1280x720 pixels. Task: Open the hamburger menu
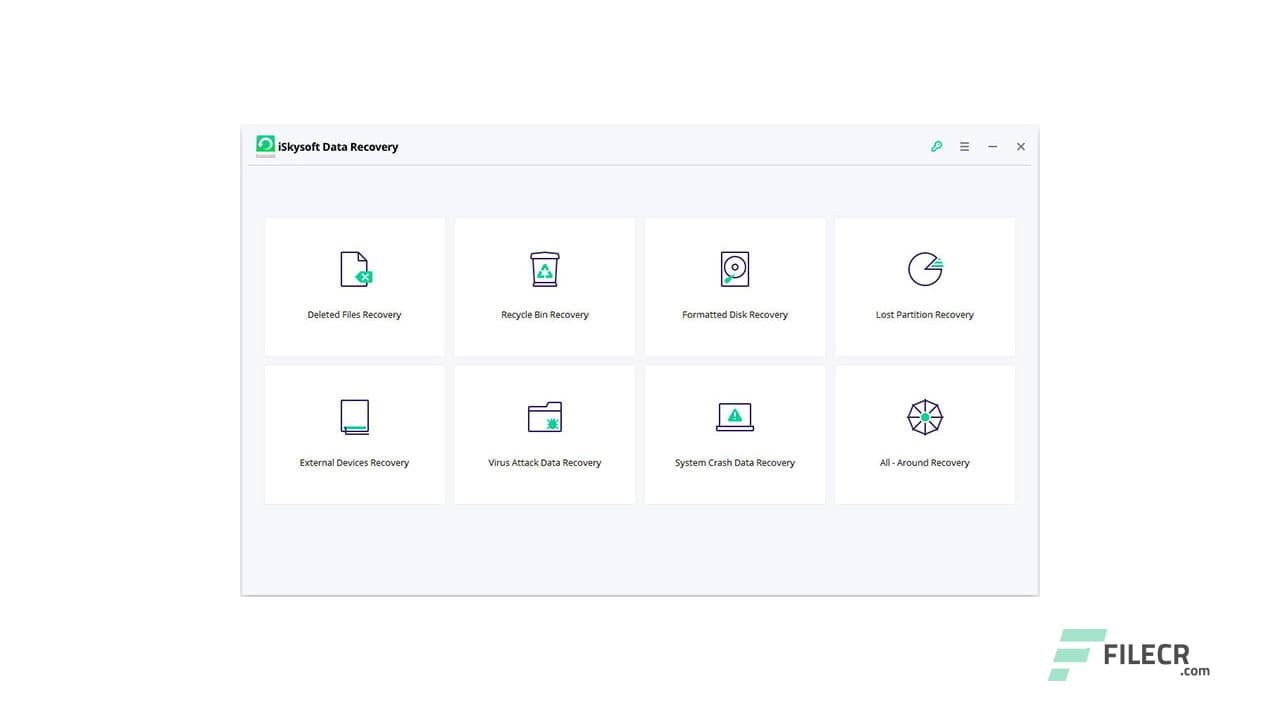(964, 146)
